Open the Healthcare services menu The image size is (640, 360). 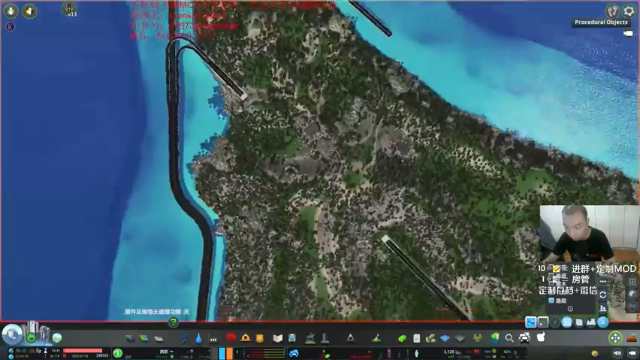tap(231, 338)
